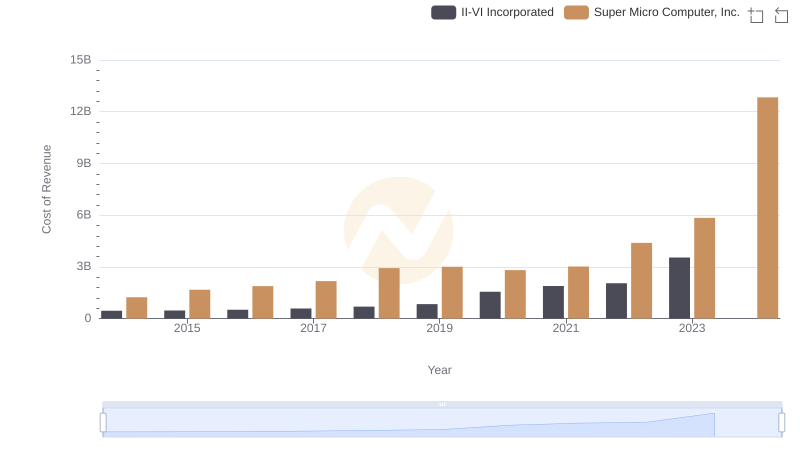Select the Super Micro bar for 2021
Screen dimensions: 800x461
click(x=578, y=293)
